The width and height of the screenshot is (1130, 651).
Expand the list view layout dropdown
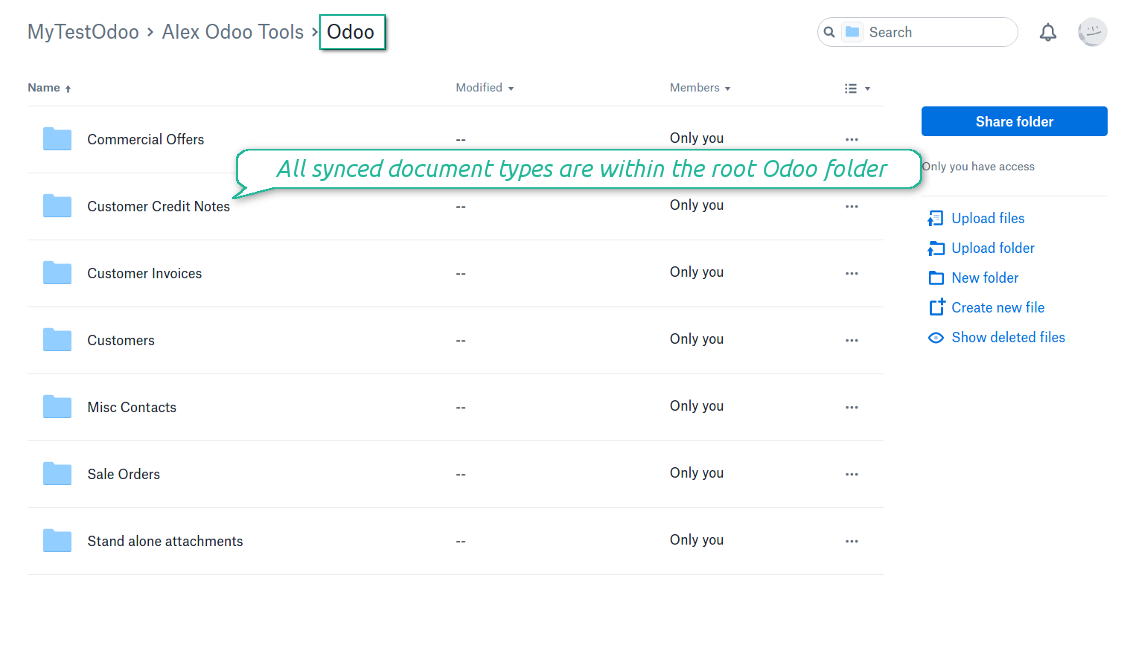857,88
